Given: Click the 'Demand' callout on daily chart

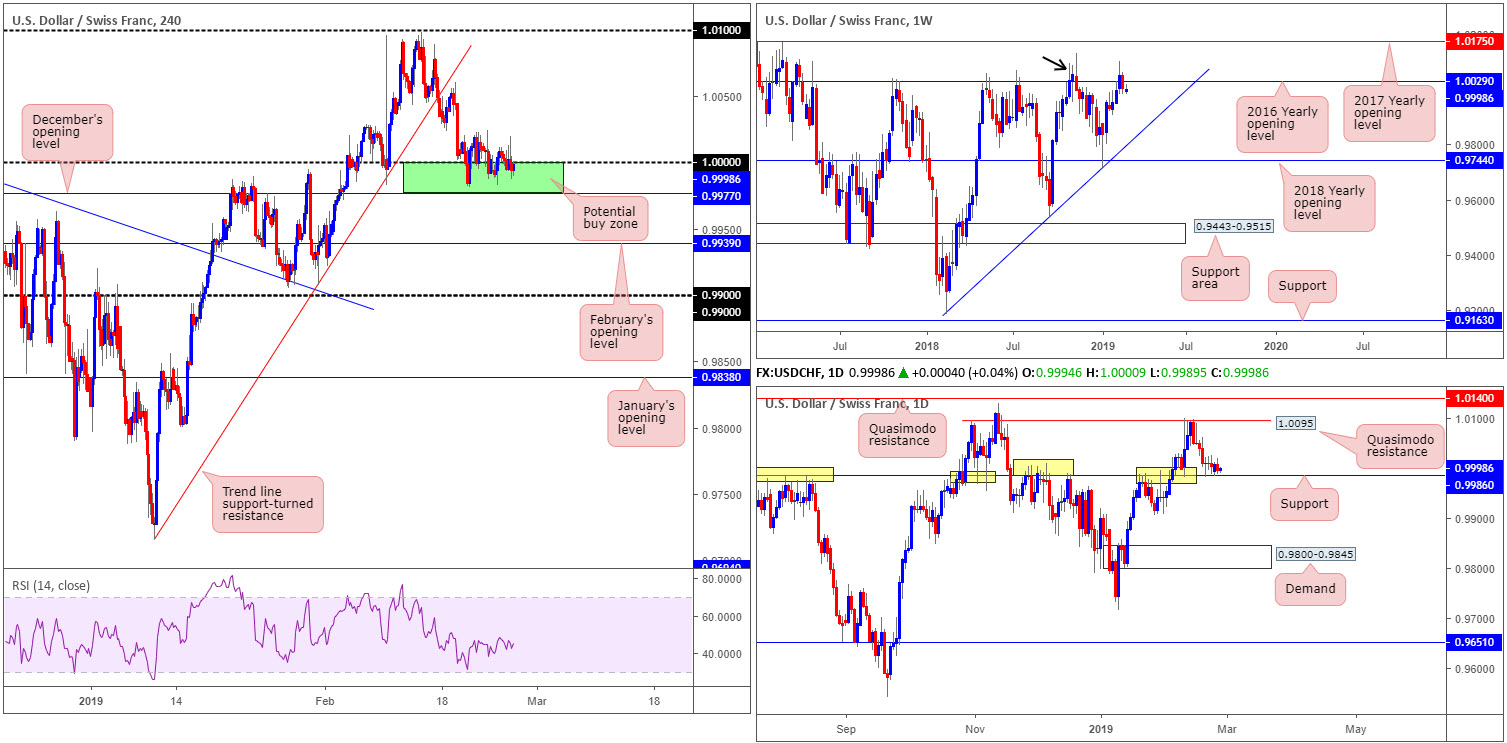Looking at the screenshot, I should tap(1310, 589).
